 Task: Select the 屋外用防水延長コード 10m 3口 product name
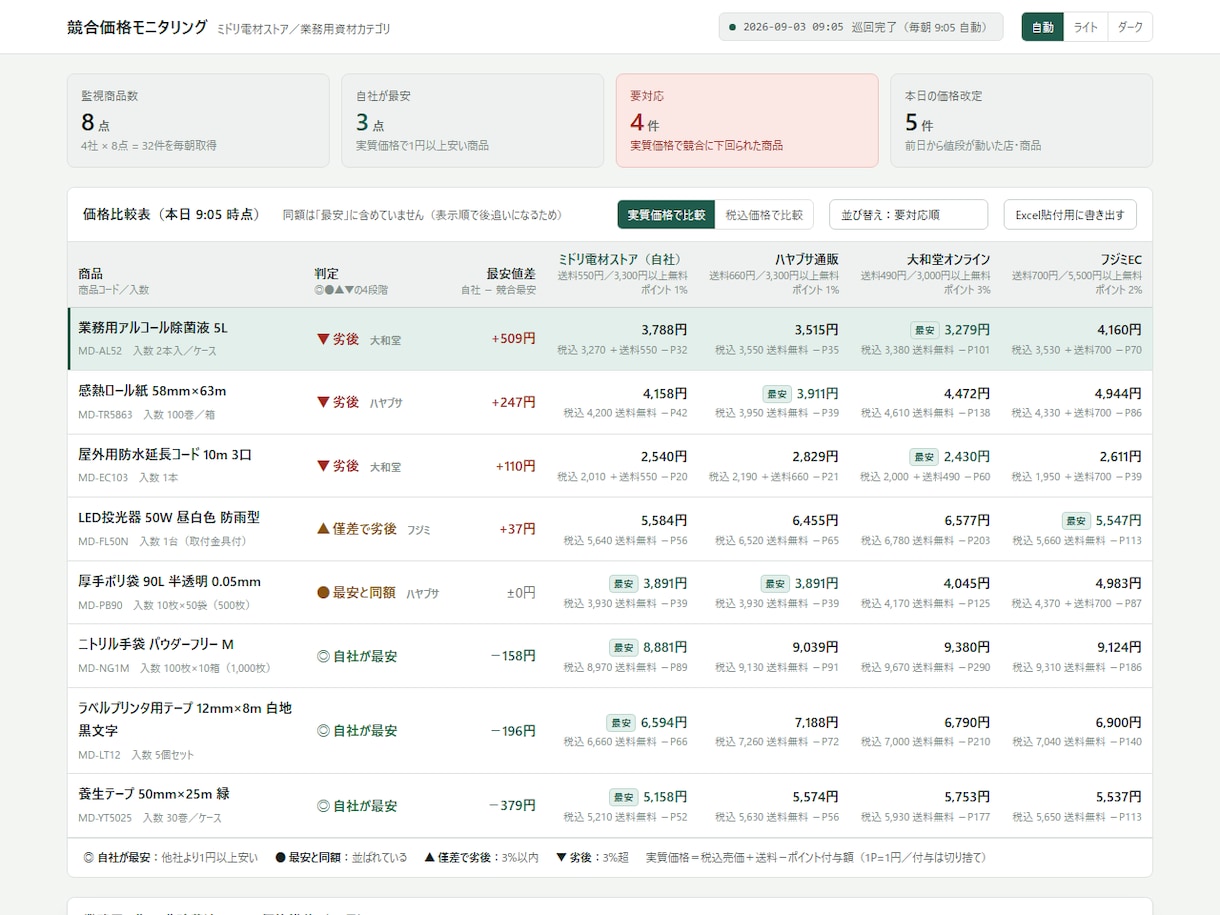coord(165,454)
